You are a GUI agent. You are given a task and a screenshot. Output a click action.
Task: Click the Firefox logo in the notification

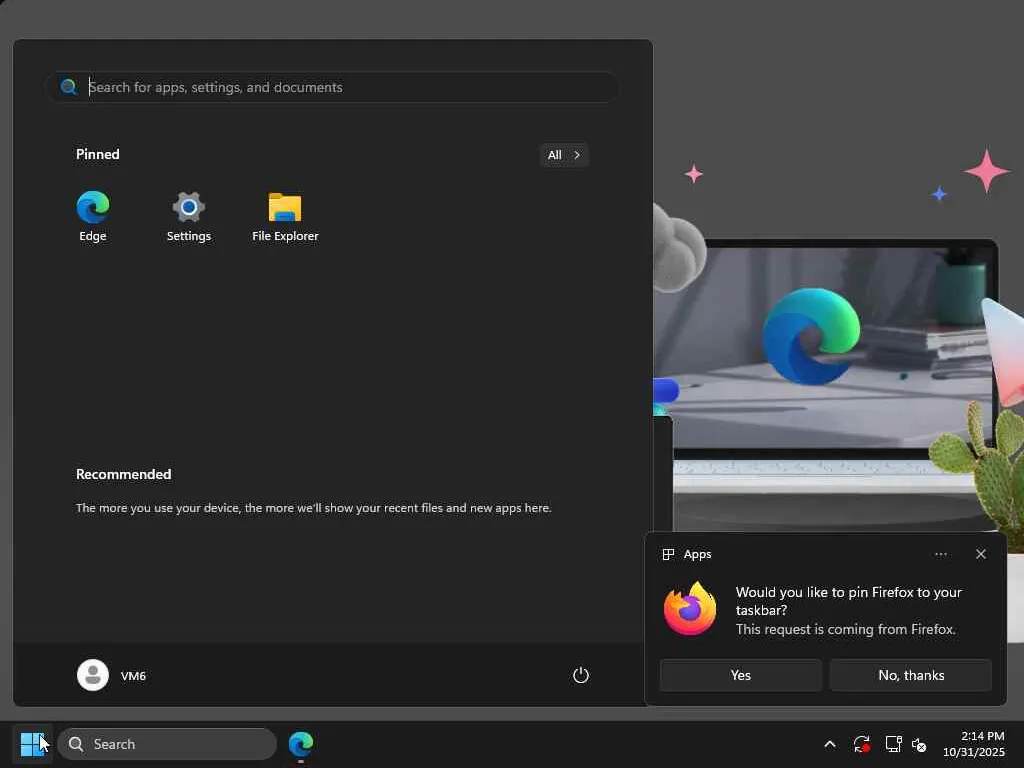pyautogui.click(x=690, y=609)
